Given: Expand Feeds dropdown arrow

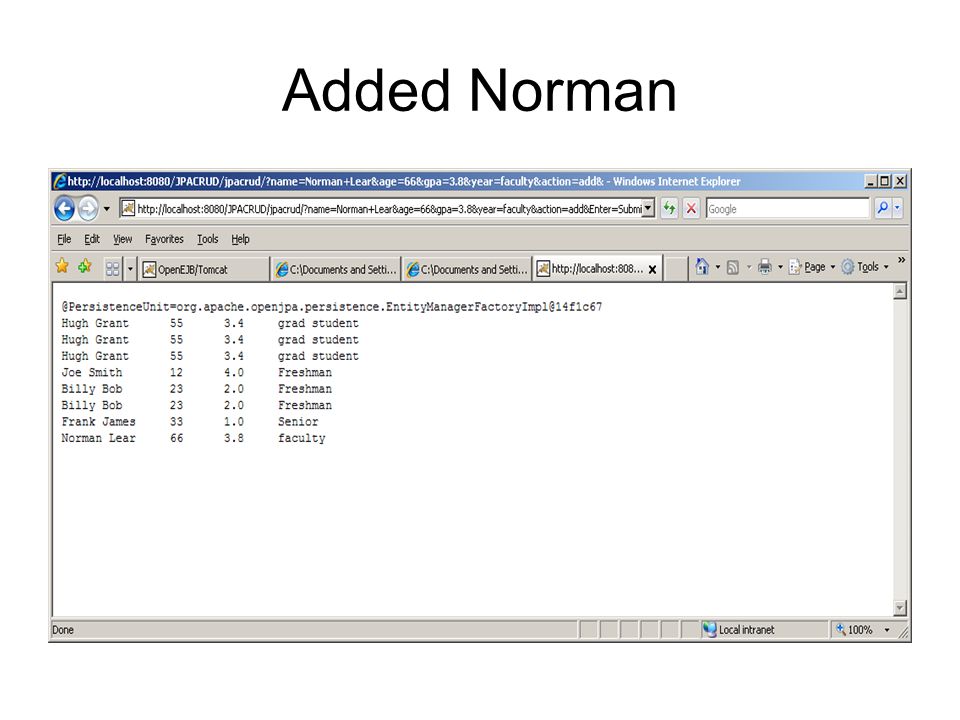Looking at the screenshot, I should point(748,267).
